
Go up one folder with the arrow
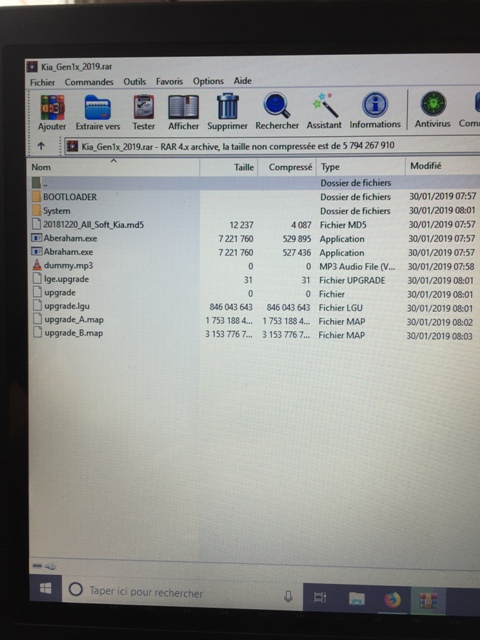click(41, 146)
